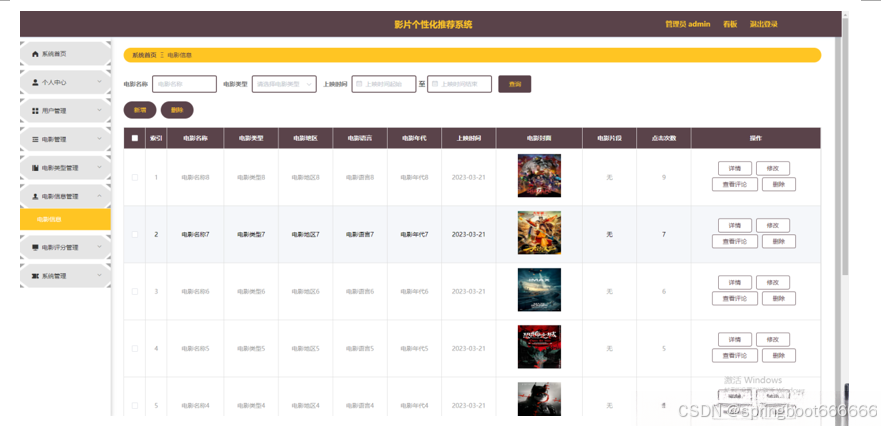The width and height of the screenshot is (881, 426).
Task: Expand 电影管理 with its chevron arrow
Action: [99, 139]
